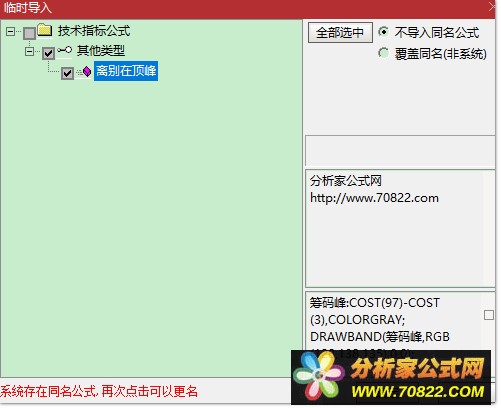
Task: Select the 离别在顶峰 formula item
Action: tap(126, 71)
